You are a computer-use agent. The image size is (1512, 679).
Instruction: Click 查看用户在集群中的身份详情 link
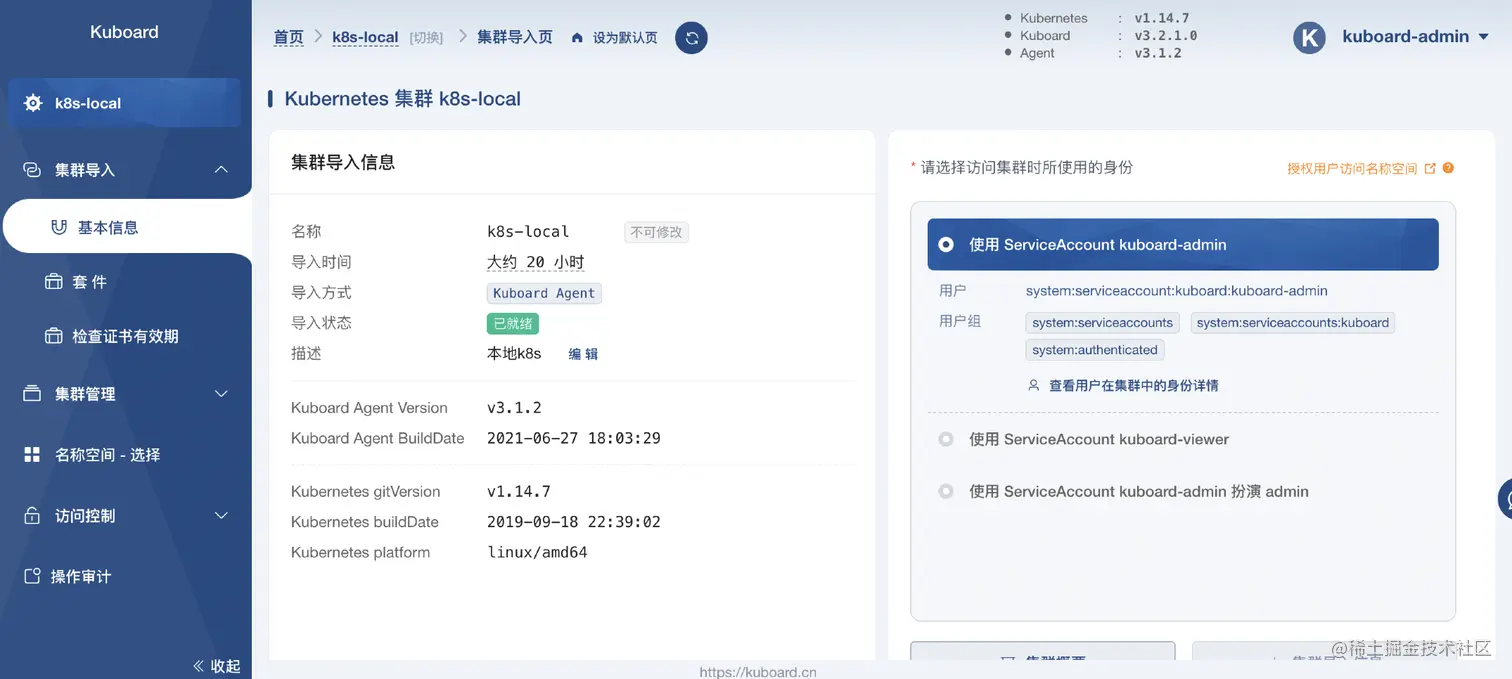click(1133, 385)
